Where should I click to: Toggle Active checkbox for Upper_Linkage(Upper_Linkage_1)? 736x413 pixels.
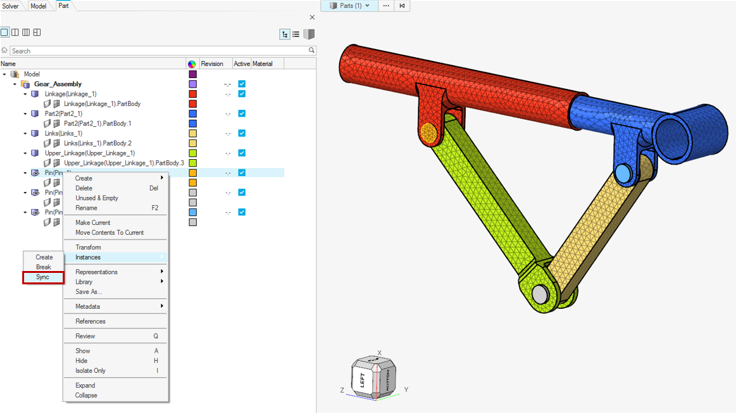tap(242, 153)
